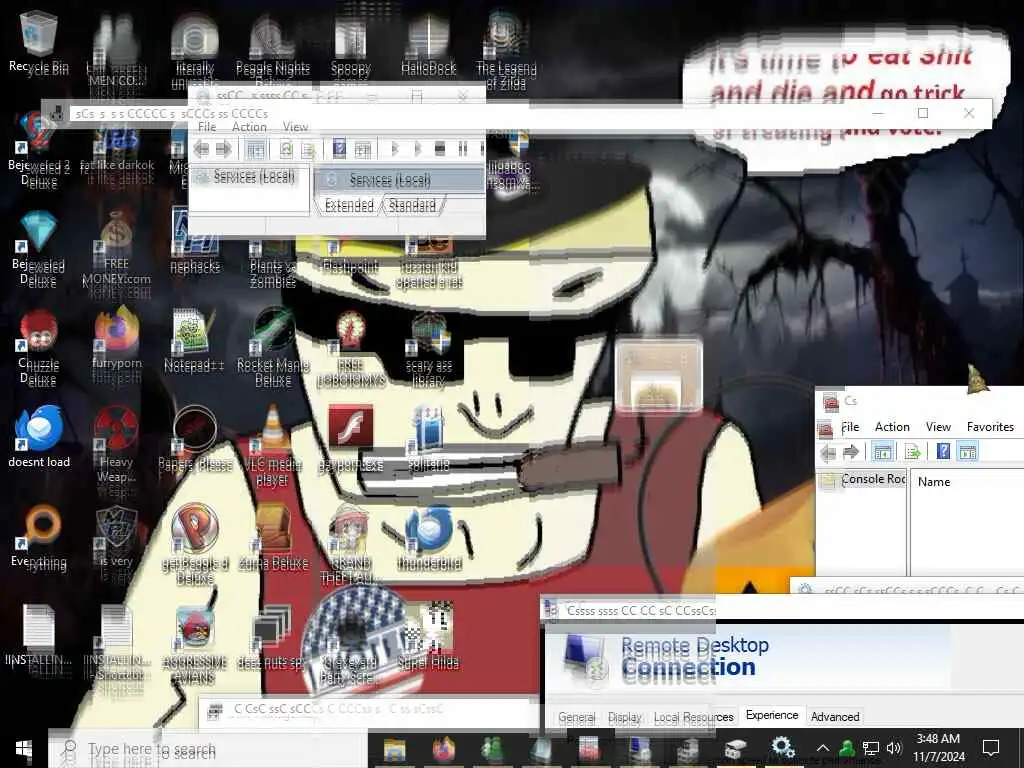Open the AGGRESSIVE AVIANS Angry Birds shortcut
This screenshot has width=1024, height=768.
[195, 644]
